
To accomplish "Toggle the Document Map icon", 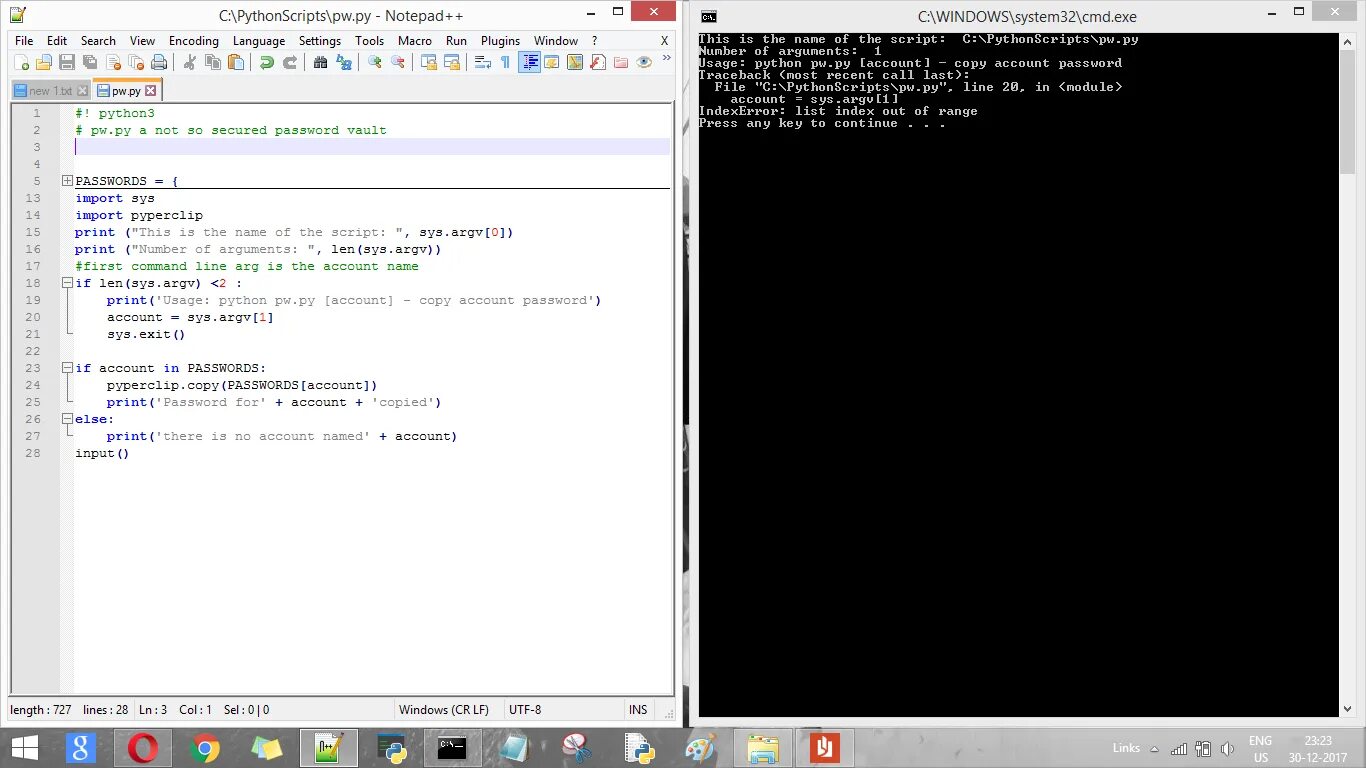I will click(575, 62).
